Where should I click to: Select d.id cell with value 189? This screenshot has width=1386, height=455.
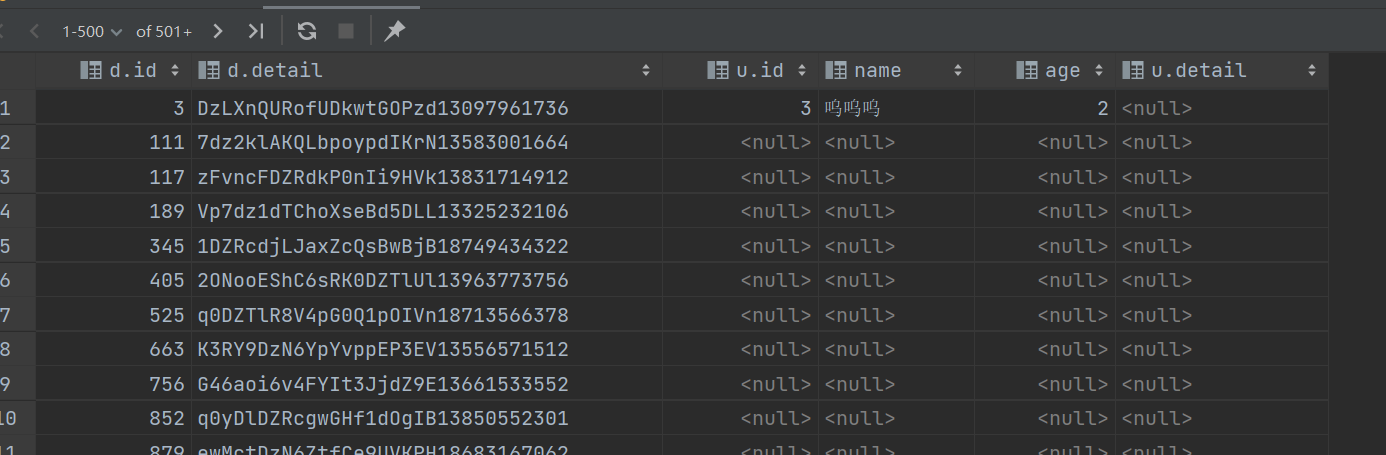pyautogui.click(x=114, y=212)
